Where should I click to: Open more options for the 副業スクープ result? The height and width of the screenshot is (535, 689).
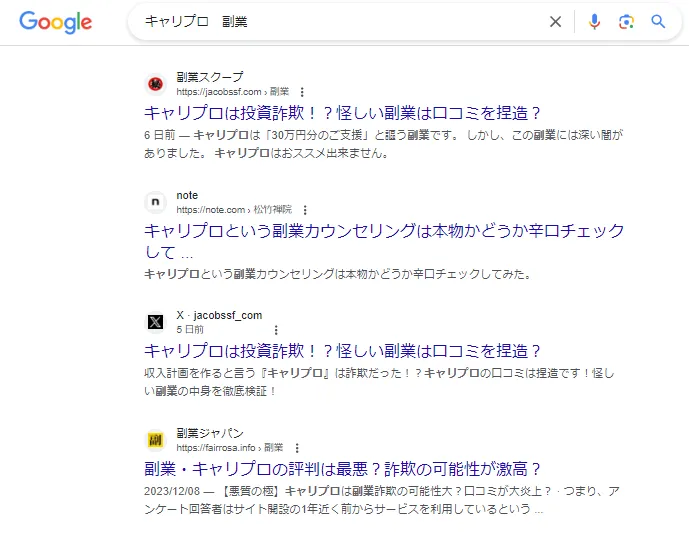pyautogui.click(x=301, y=91)
